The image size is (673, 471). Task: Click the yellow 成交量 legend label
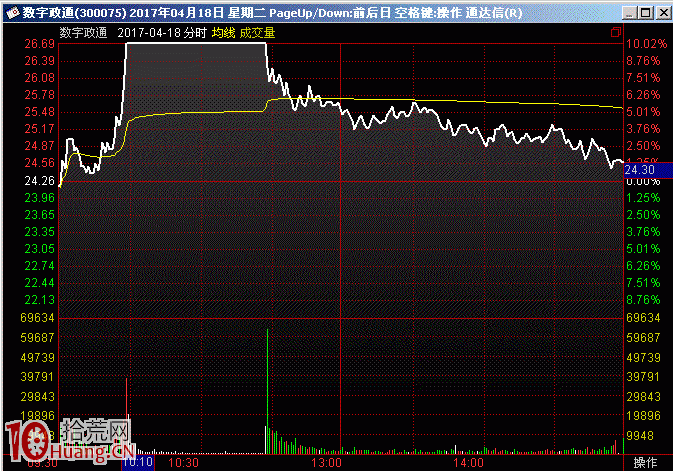coord(257,33)
